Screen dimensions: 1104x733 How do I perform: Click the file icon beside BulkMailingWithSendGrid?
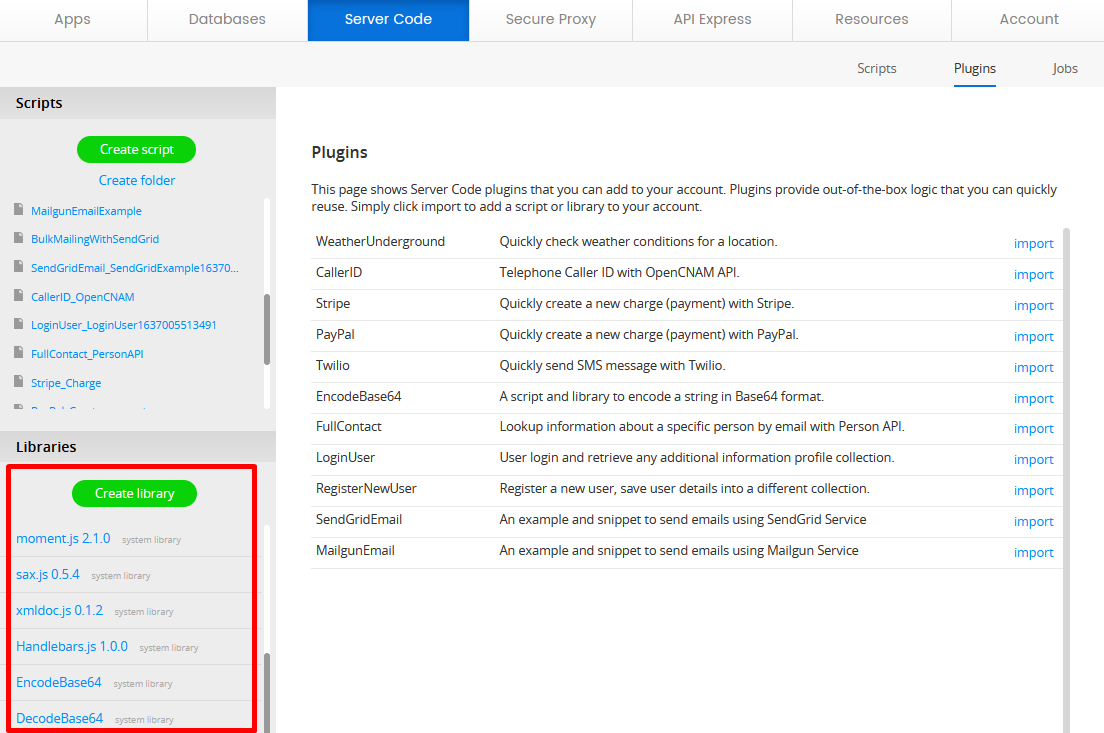(18, 237)
